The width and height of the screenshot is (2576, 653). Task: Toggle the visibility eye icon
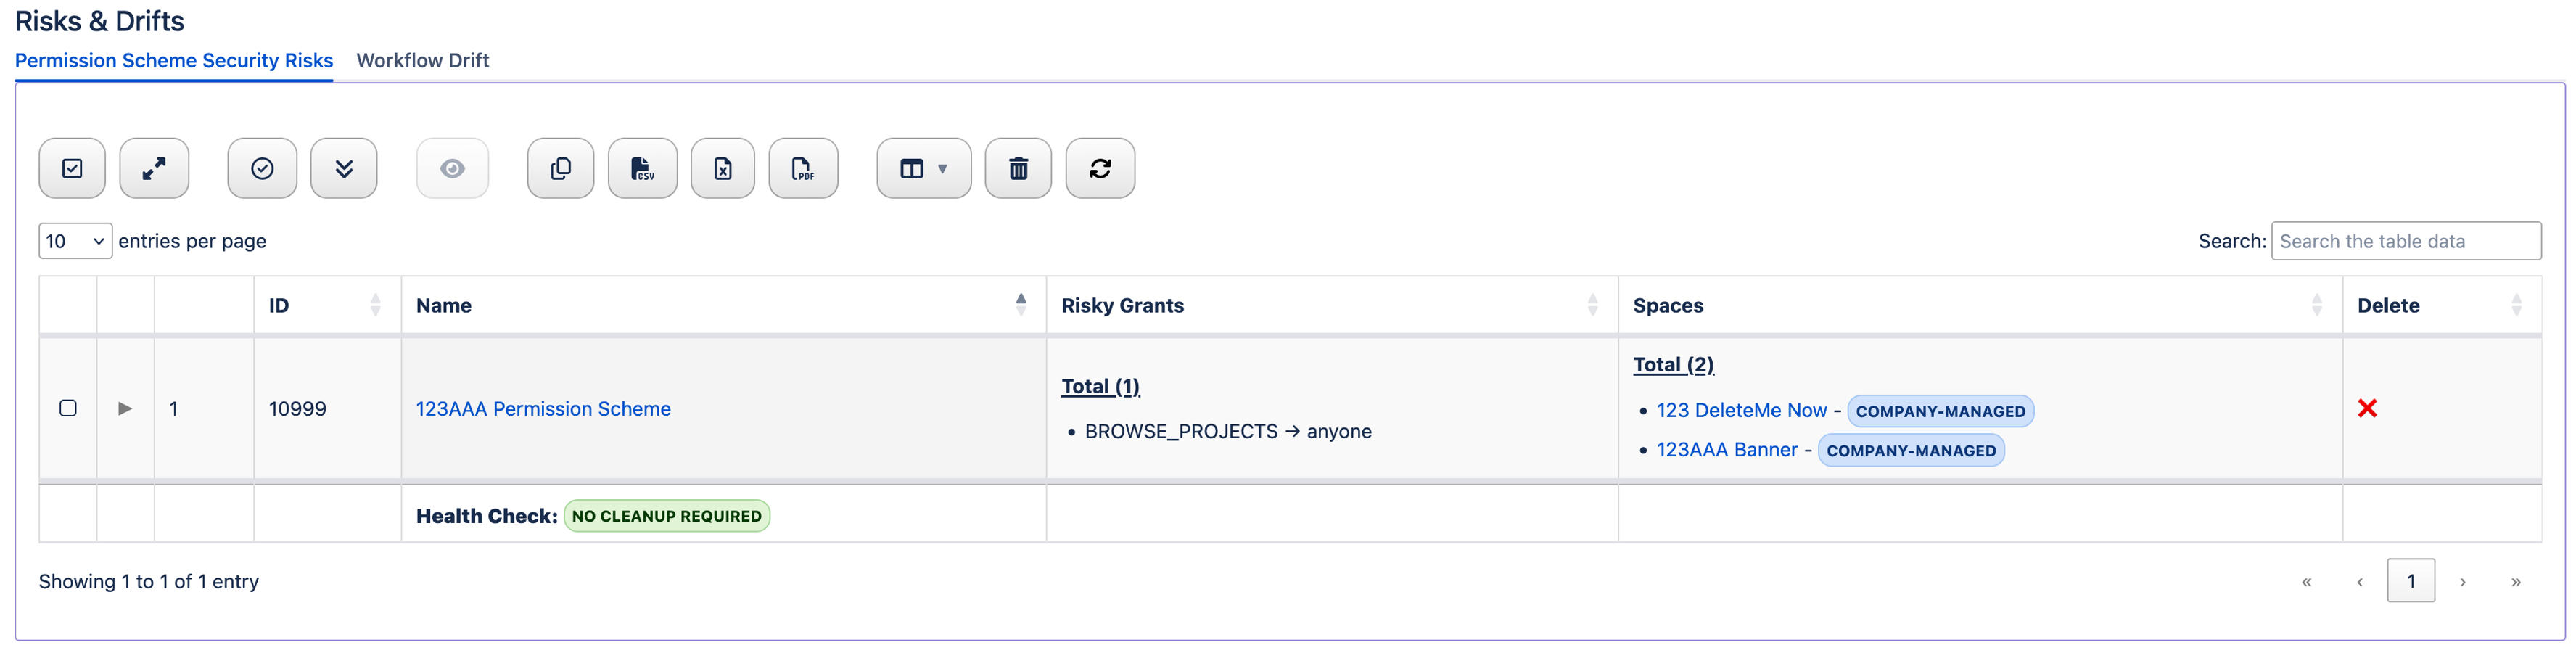coord(452,168)
